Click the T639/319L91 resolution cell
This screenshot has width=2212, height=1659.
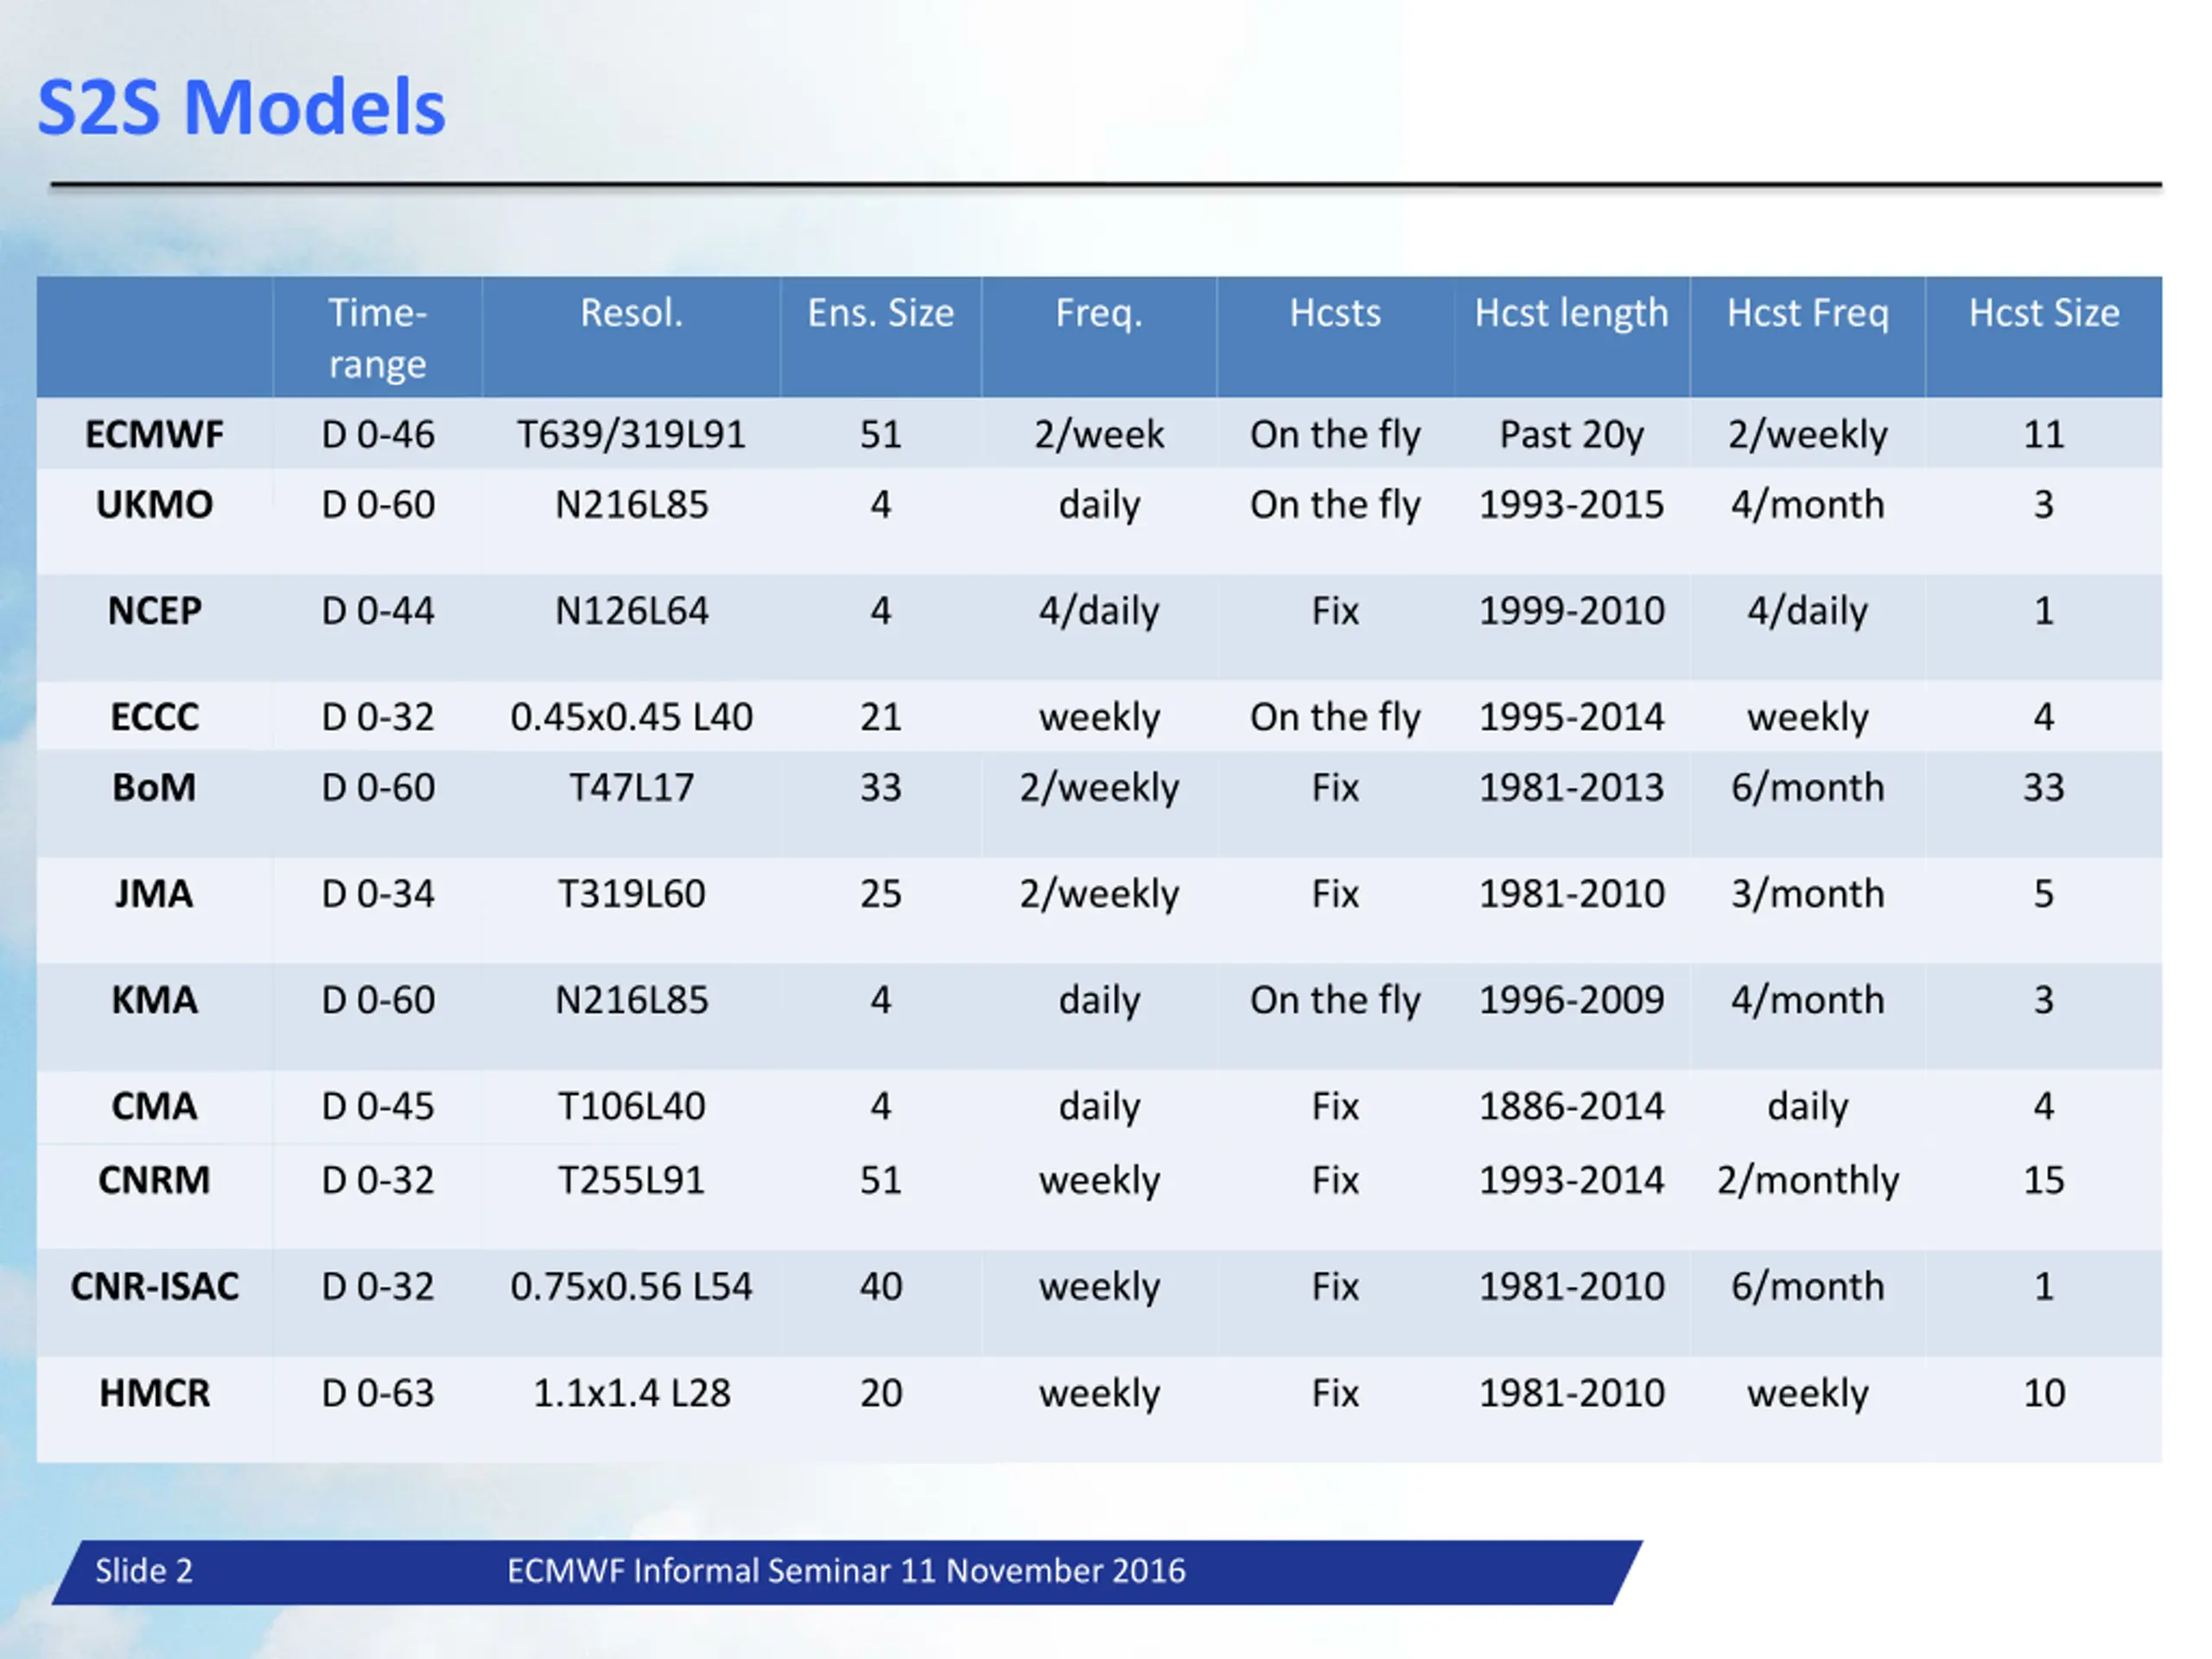click(x=632, y=435)
